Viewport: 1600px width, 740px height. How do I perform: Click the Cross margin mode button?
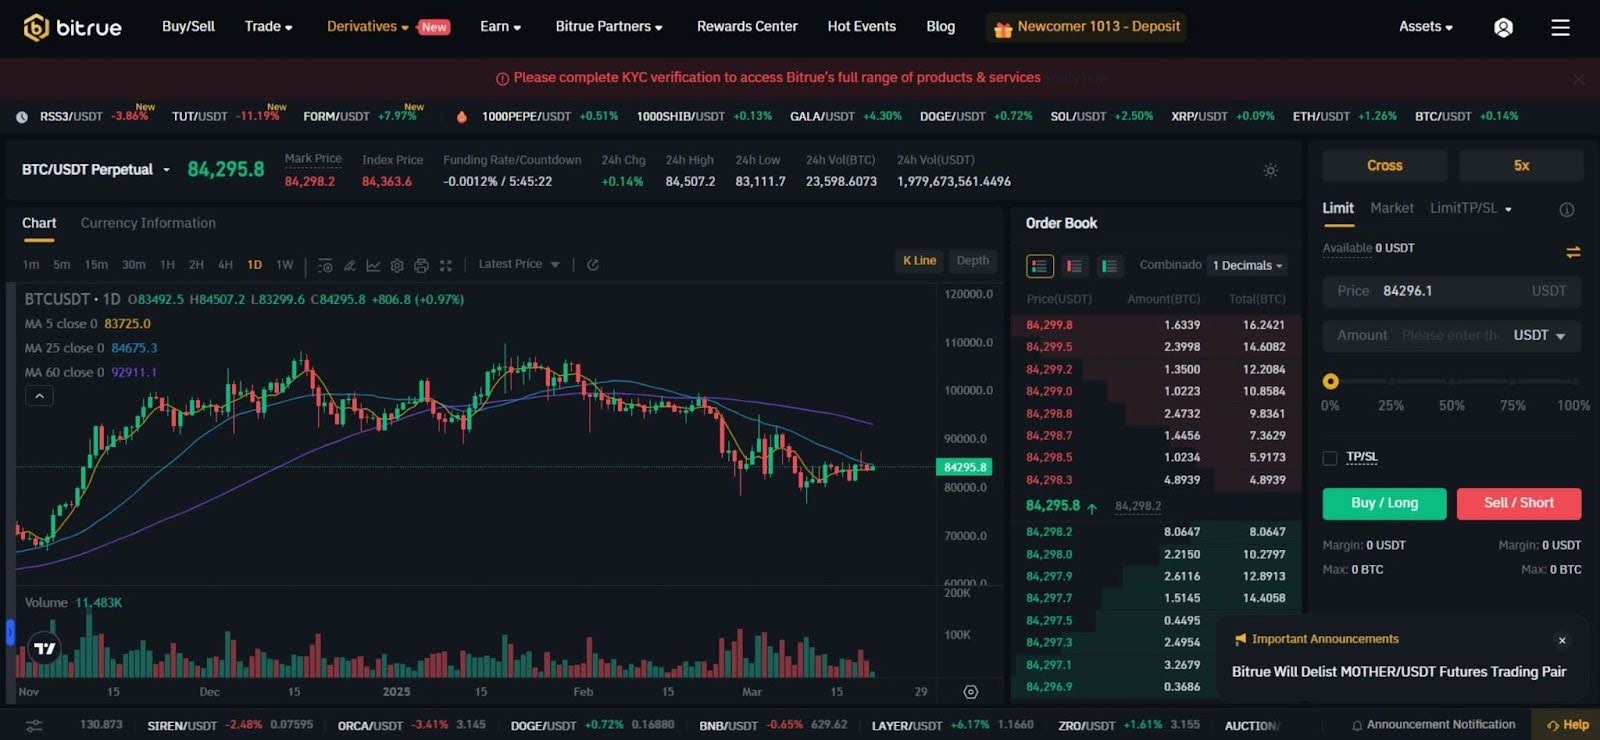1385,166
